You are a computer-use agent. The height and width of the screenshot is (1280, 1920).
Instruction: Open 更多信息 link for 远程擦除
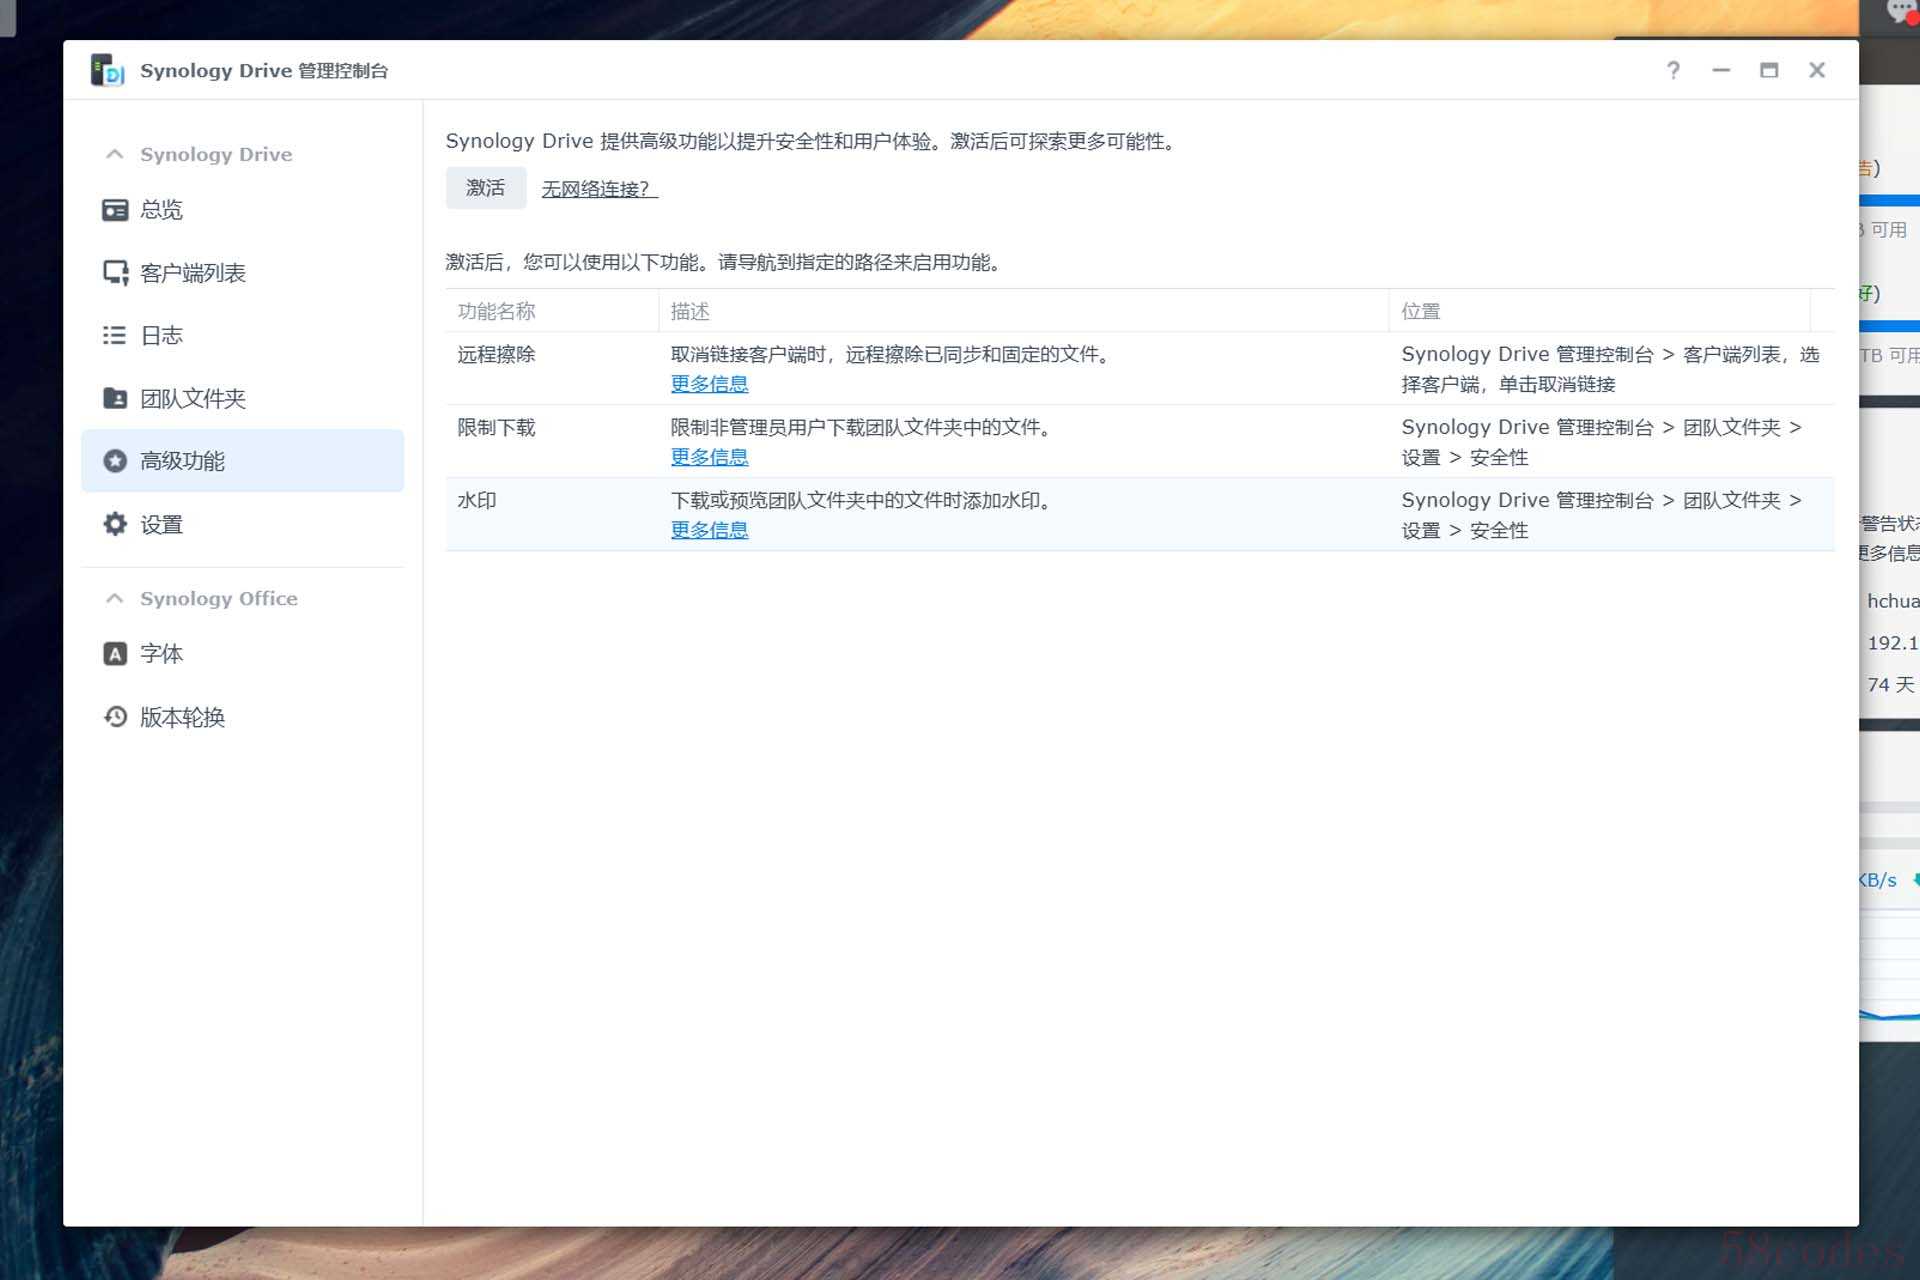[709, 384]
